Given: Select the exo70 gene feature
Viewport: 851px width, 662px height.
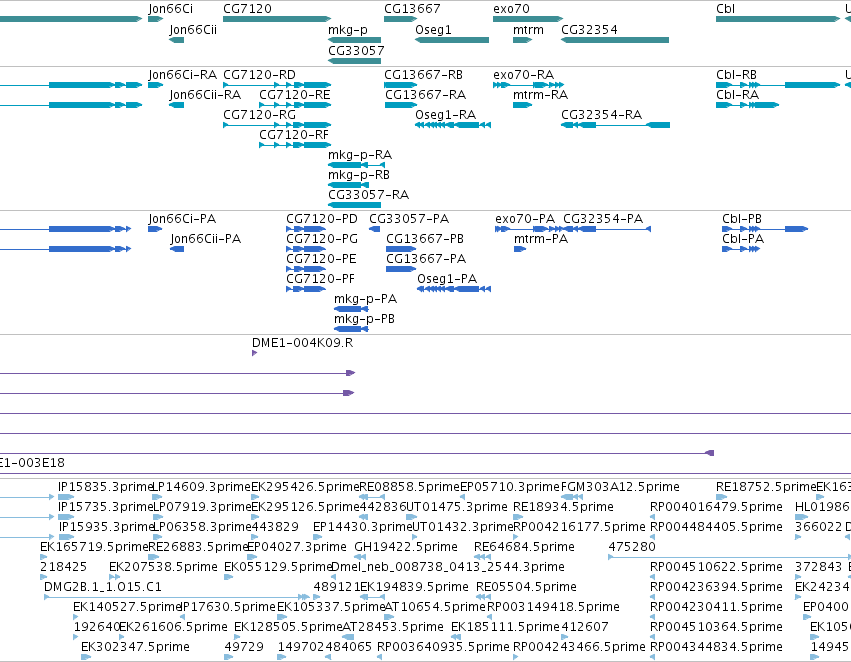Looking at the screenshot, I should click(x=528, y=19).
